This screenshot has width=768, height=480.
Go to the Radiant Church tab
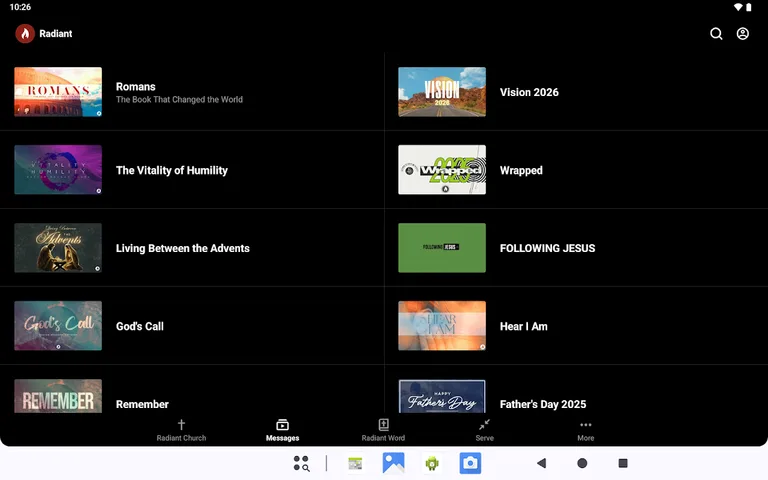[x=181, y=429]
